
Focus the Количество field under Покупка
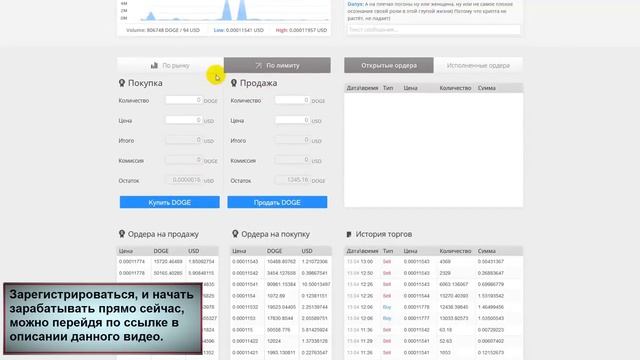(184, 100)
